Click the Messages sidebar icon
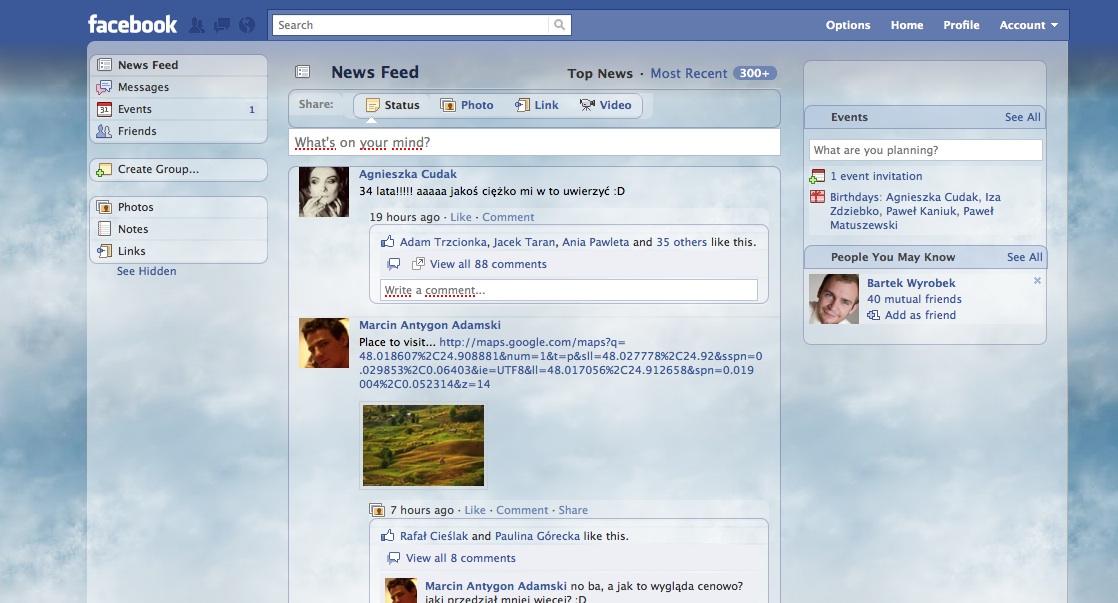Viewport: 1118px width, 603px height. 104,87
